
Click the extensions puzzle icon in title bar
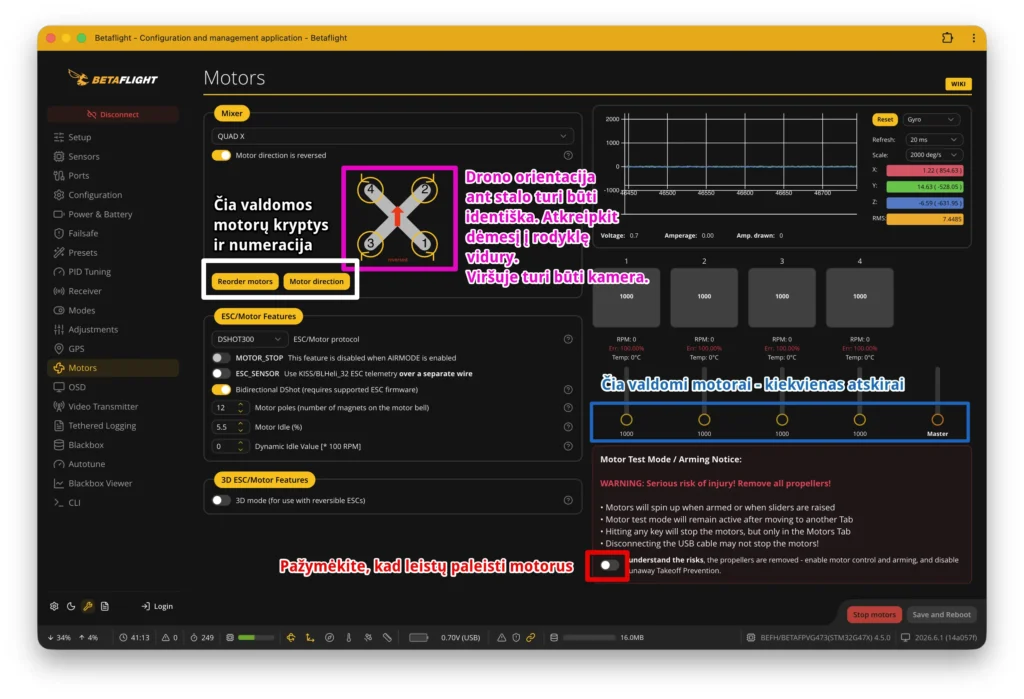[947, 38]
